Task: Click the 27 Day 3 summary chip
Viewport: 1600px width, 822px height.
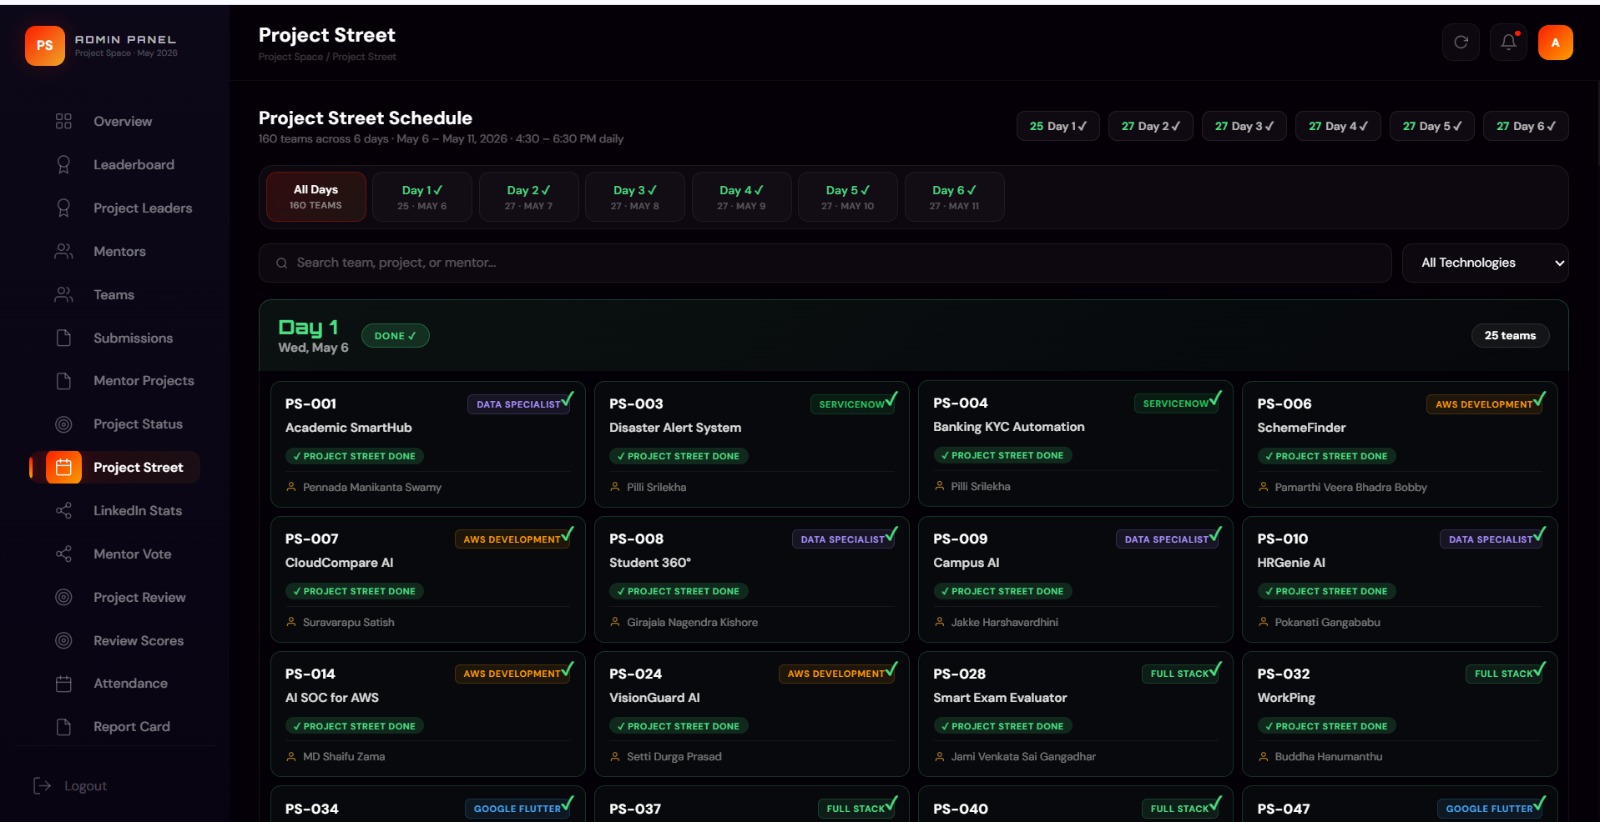Action: 1244,126
